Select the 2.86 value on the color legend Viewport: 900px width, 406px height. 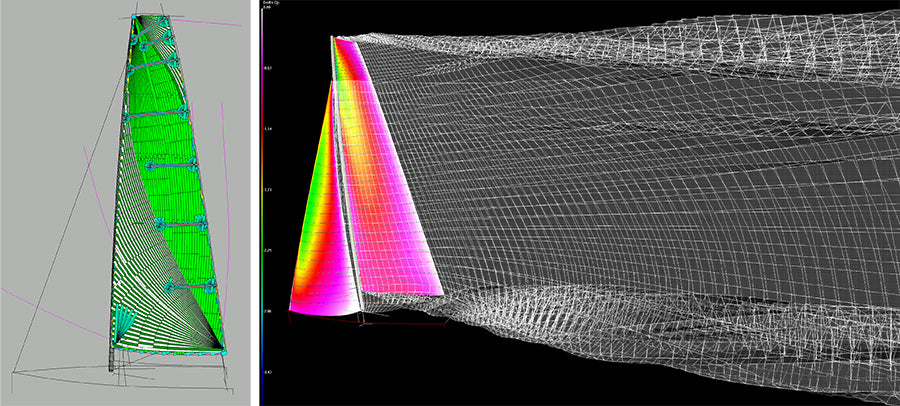pos(267,312)
